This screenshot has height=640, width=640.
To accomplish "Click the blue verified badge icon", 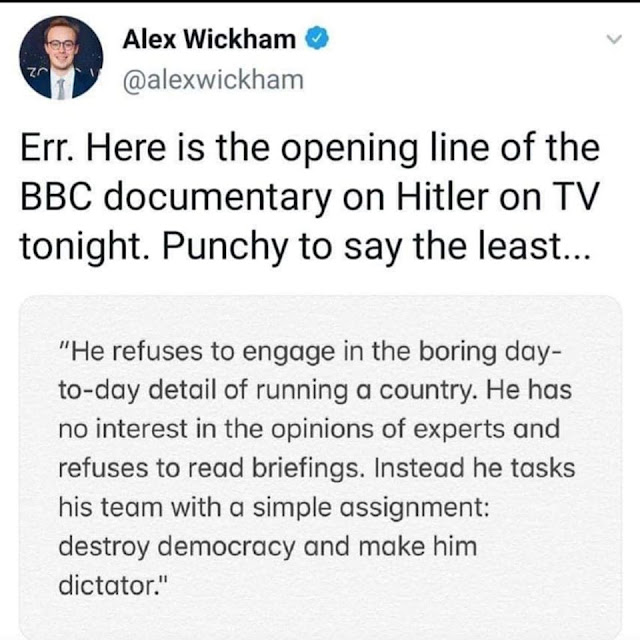I will pyautogui.click(x=317, y=38).
